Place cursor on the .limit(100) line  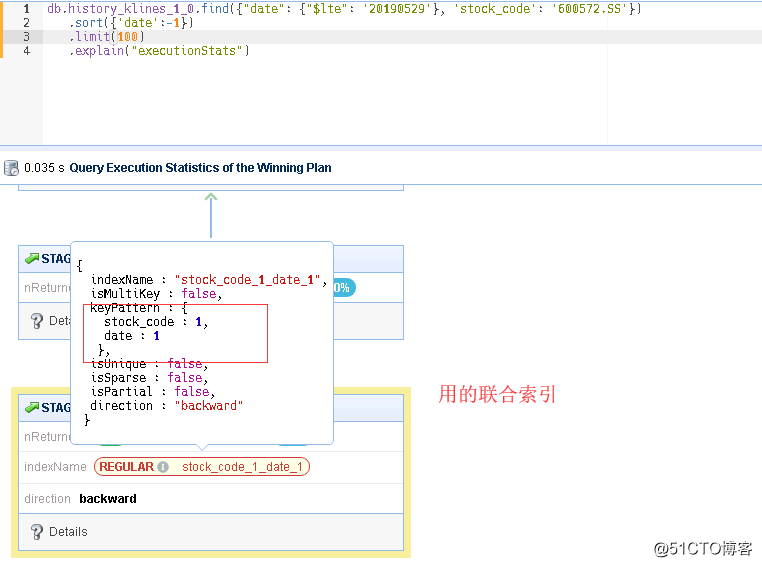pos(107,37)
